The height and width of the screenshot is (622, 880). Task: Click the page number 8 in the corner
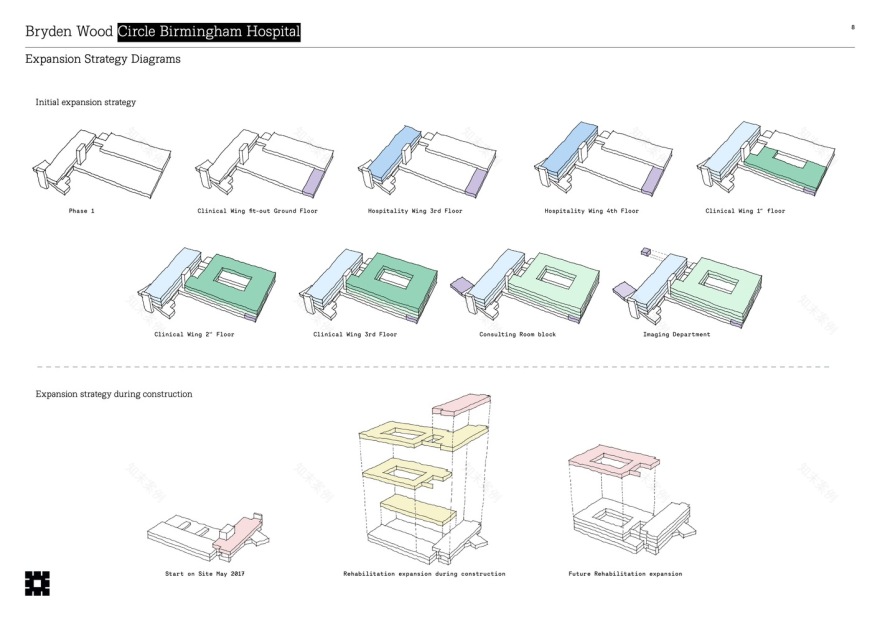coord(852,26)
